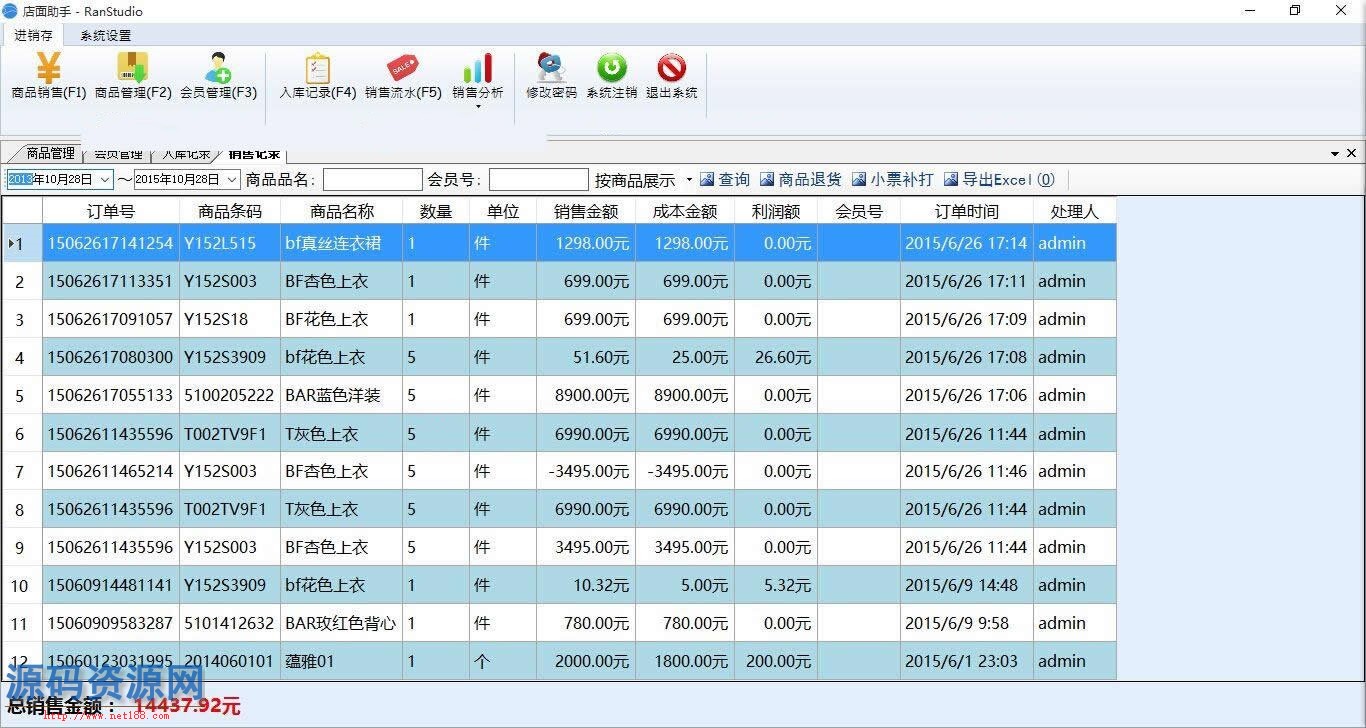The image size is (1366, 728).
Task: Open 商品销售(F1) product sales
Action: tap(49, 76)
